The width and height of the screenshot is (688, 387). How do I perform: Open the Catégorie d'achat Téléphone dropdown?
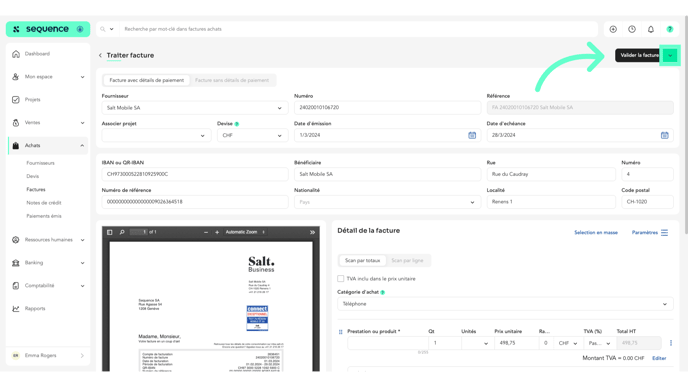tap(505, 304)
